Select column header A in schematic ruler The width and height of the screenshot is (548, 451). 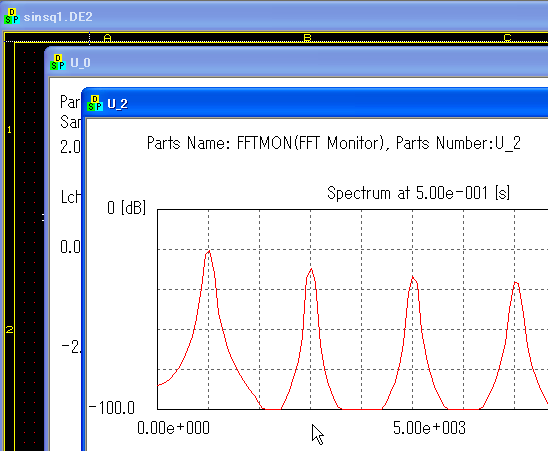108,38
